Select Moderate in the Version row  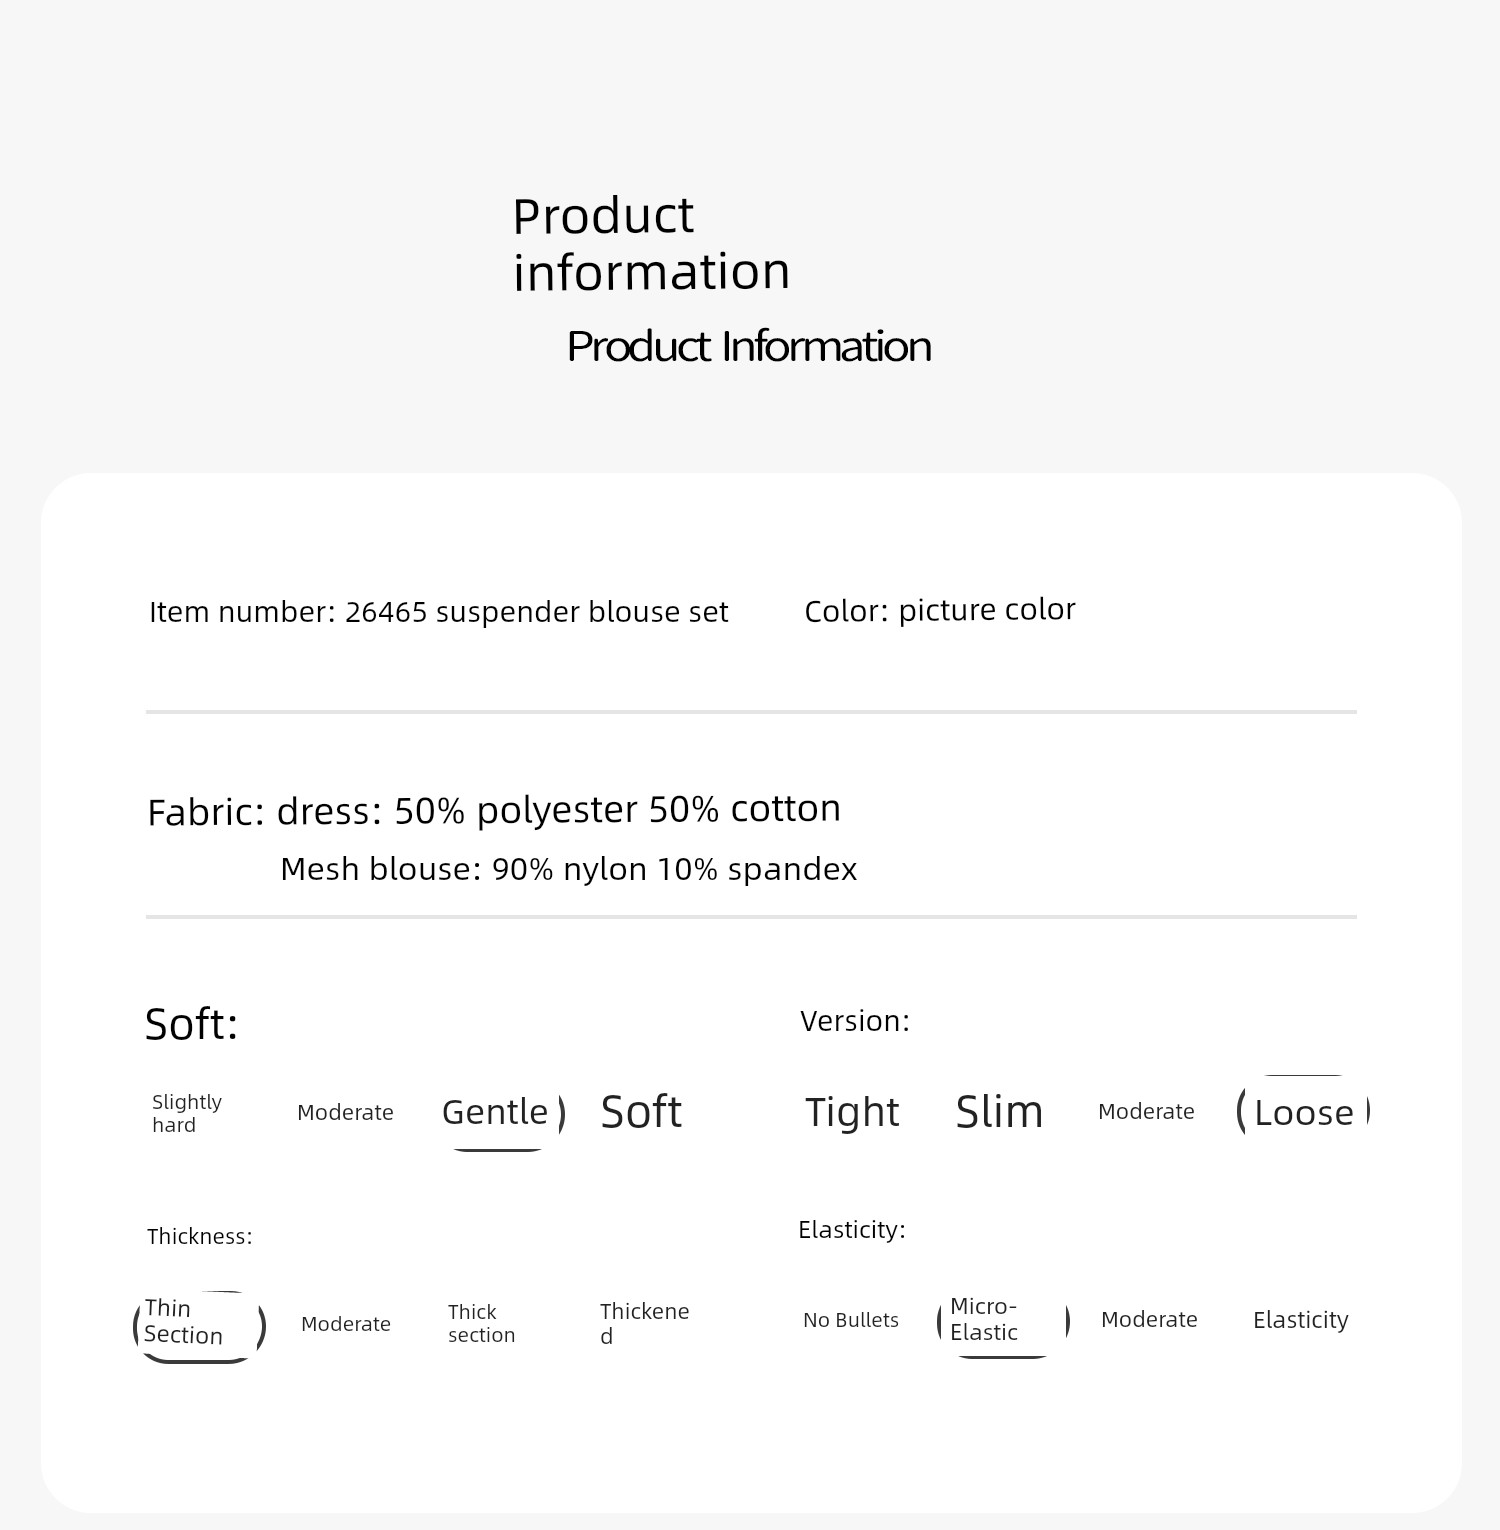coord(1146,1112)
